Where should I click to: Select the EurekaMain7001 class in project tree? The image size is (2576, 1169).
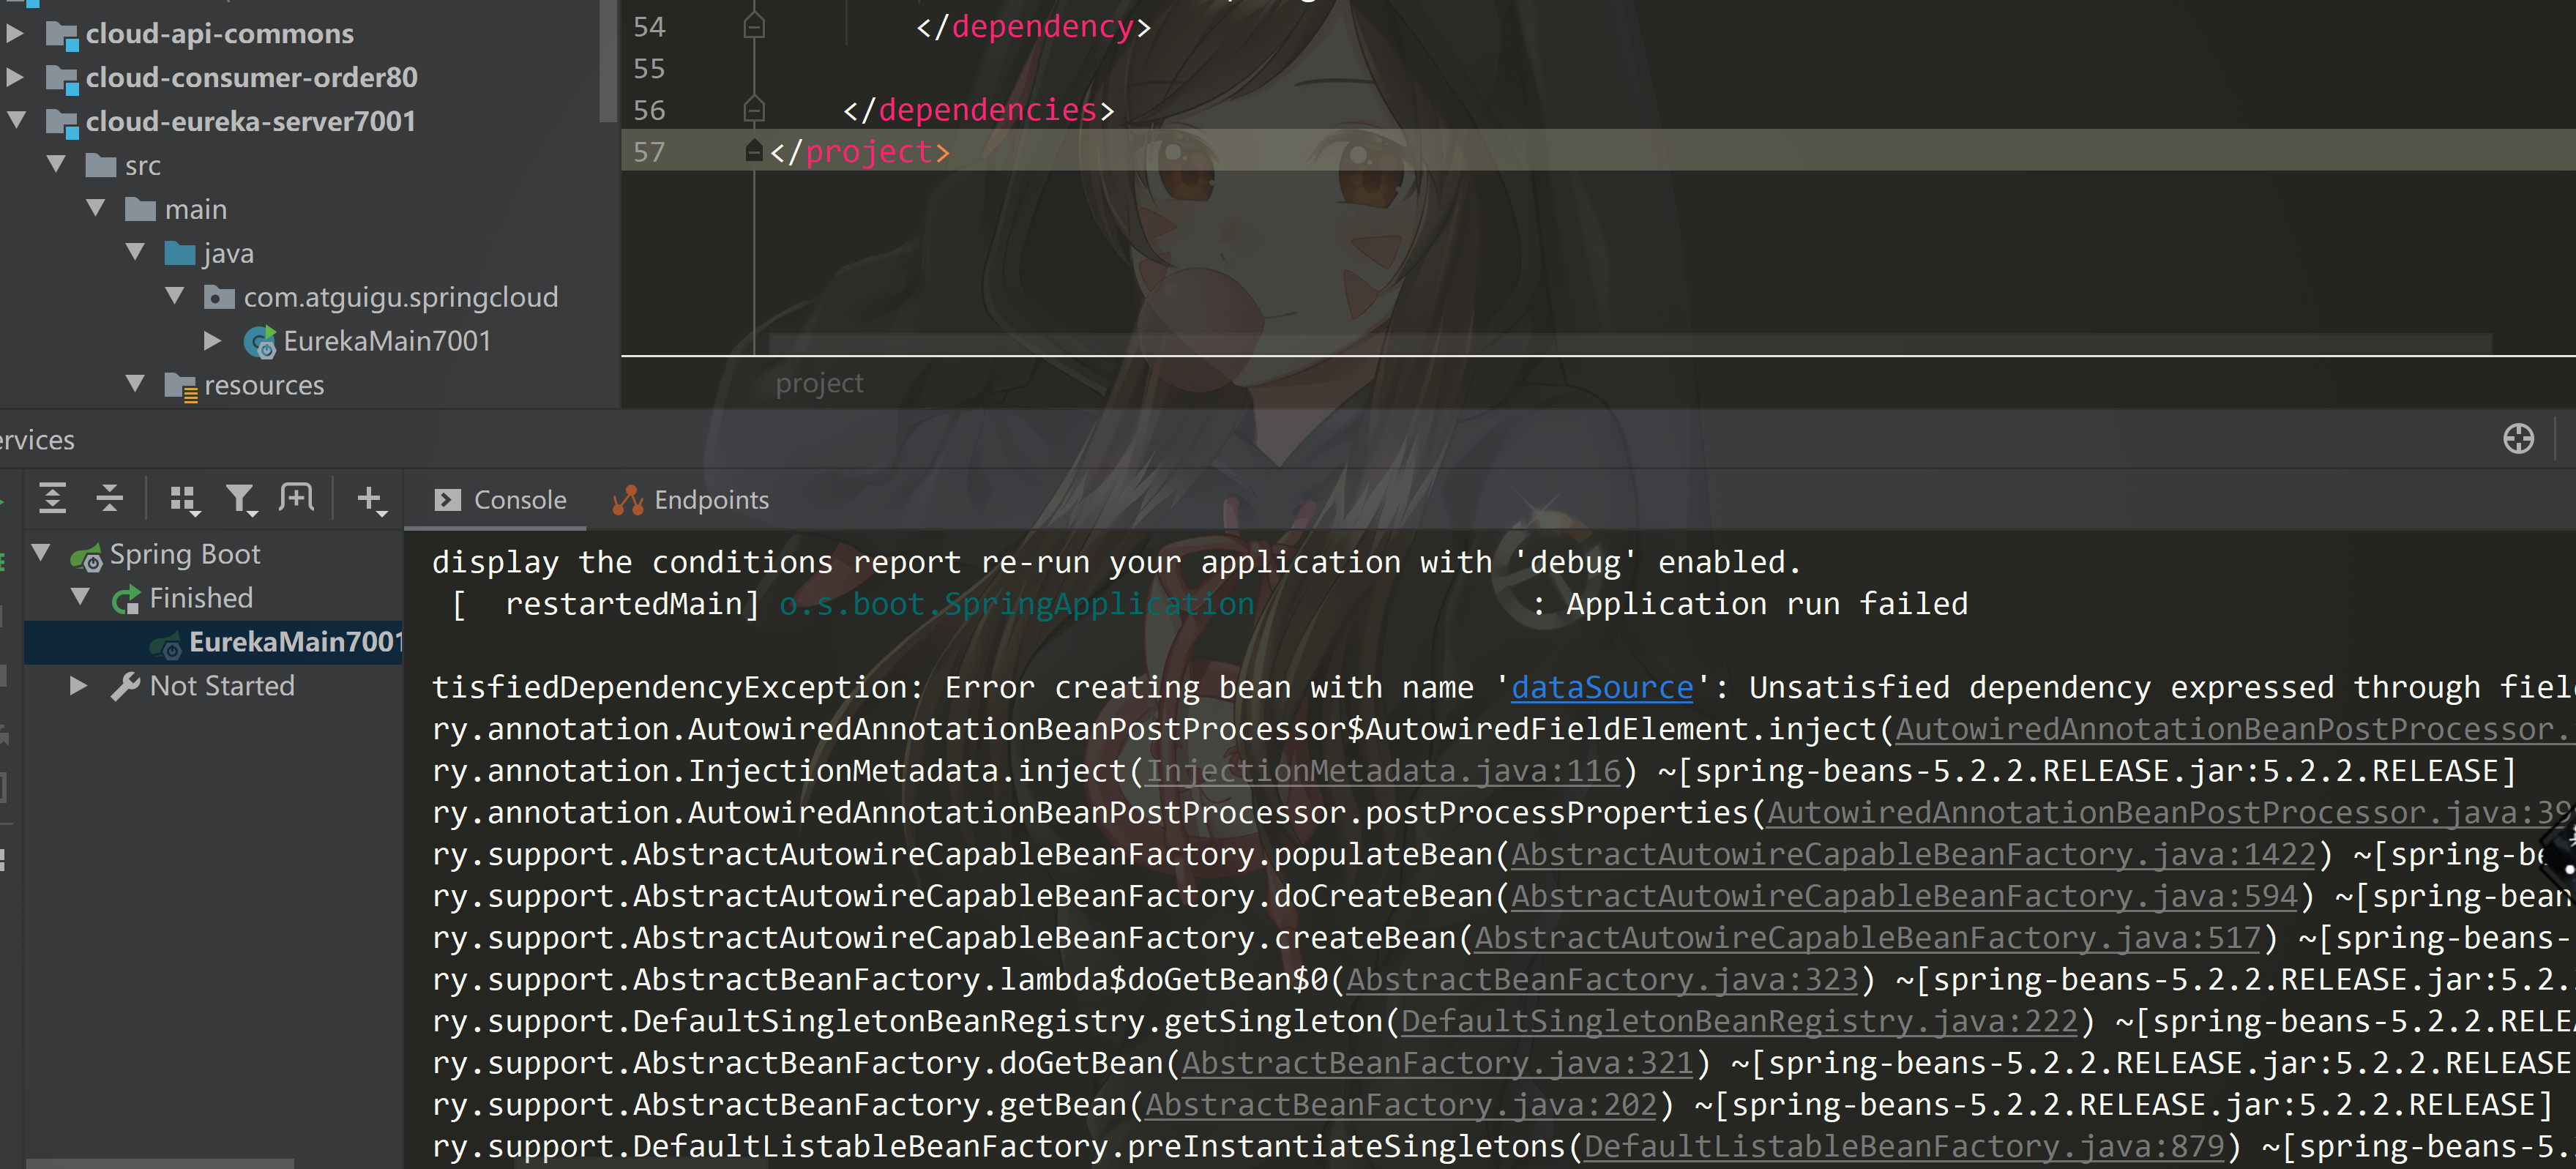386,341
